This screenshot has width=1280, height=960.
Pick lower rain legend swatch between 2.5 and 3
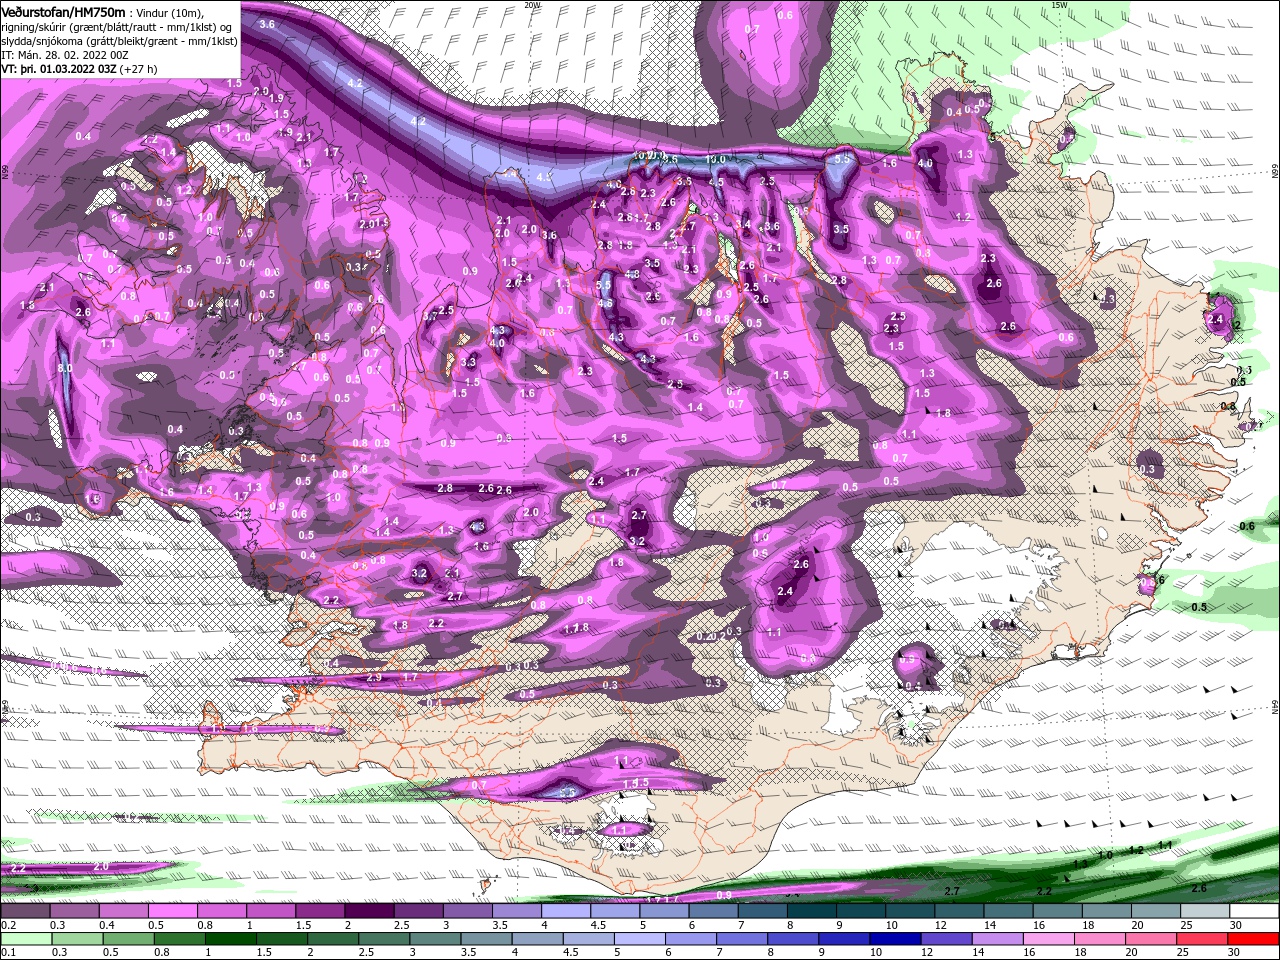click(384, 939)
